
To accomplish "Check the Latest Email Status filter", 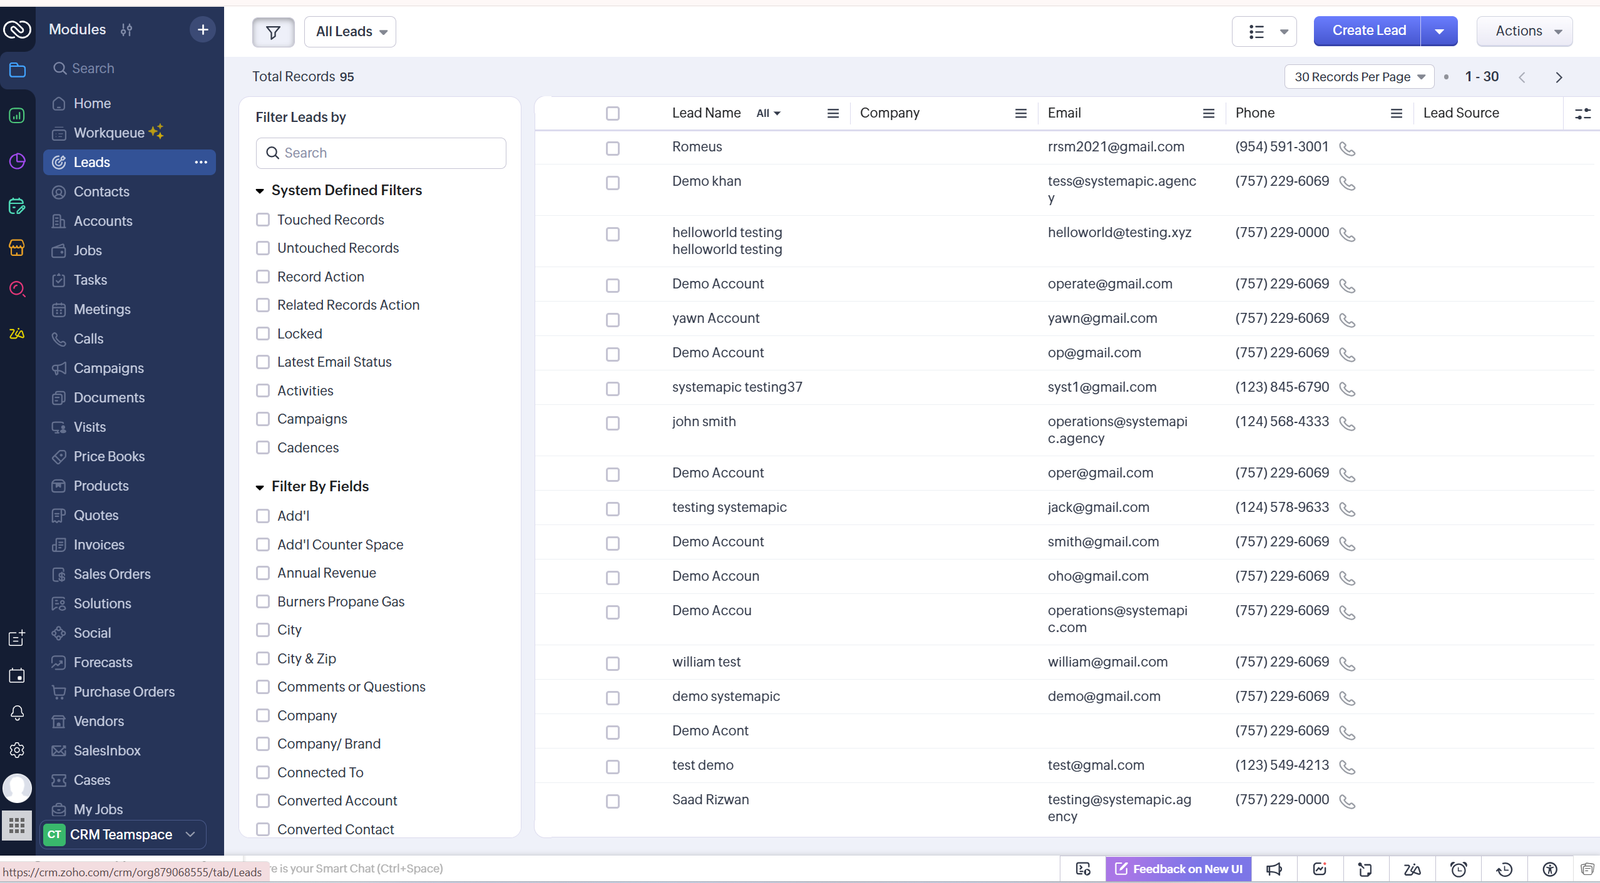I will [x=263, y=362].
